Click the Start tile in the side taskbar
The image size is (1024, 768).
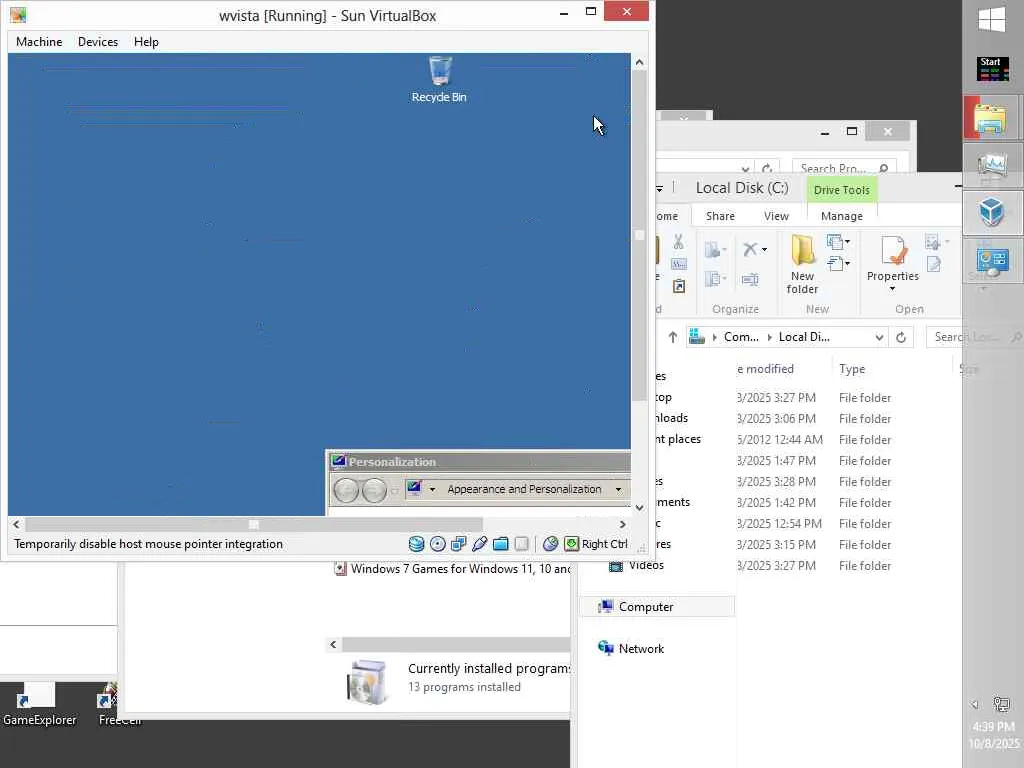pos(992,68)
